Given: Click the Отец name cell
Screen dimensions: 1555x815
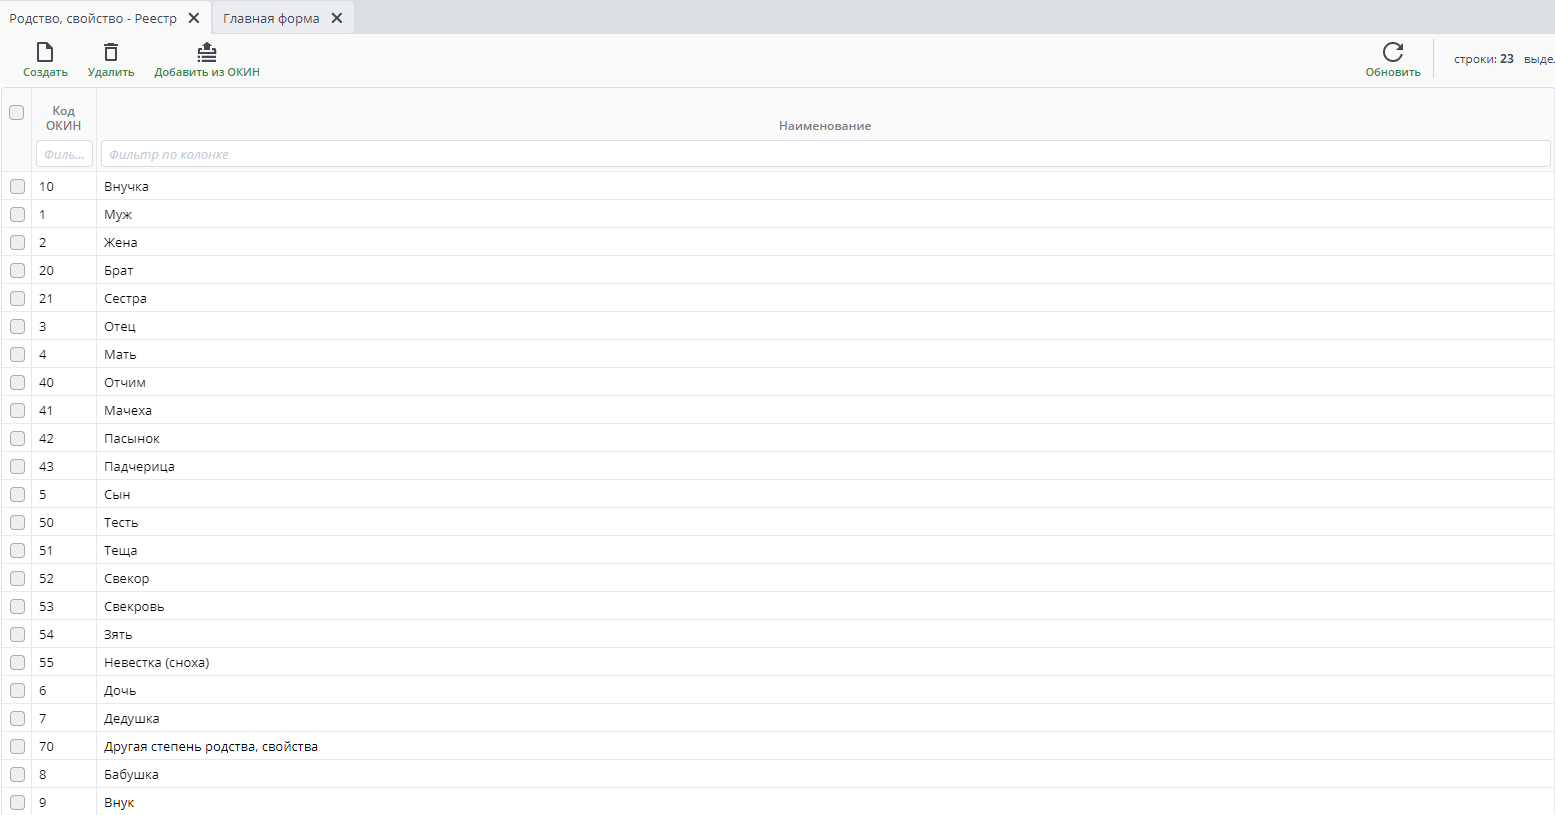Looking at the screenshot, I should [825, 326].
